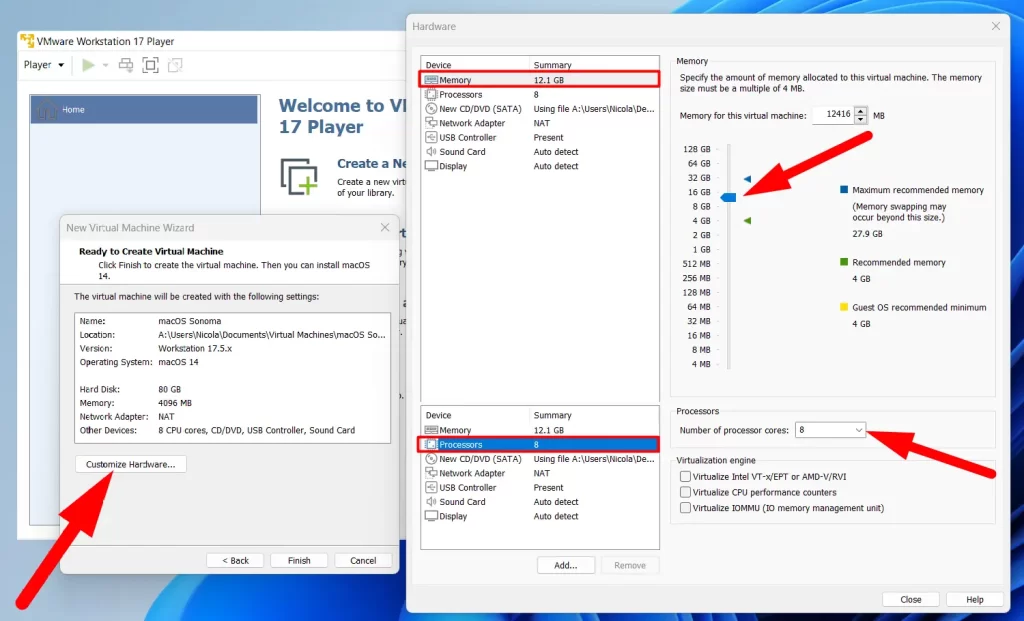Cancel the New Virtual Machine Wizard

(x=363, y=560)
